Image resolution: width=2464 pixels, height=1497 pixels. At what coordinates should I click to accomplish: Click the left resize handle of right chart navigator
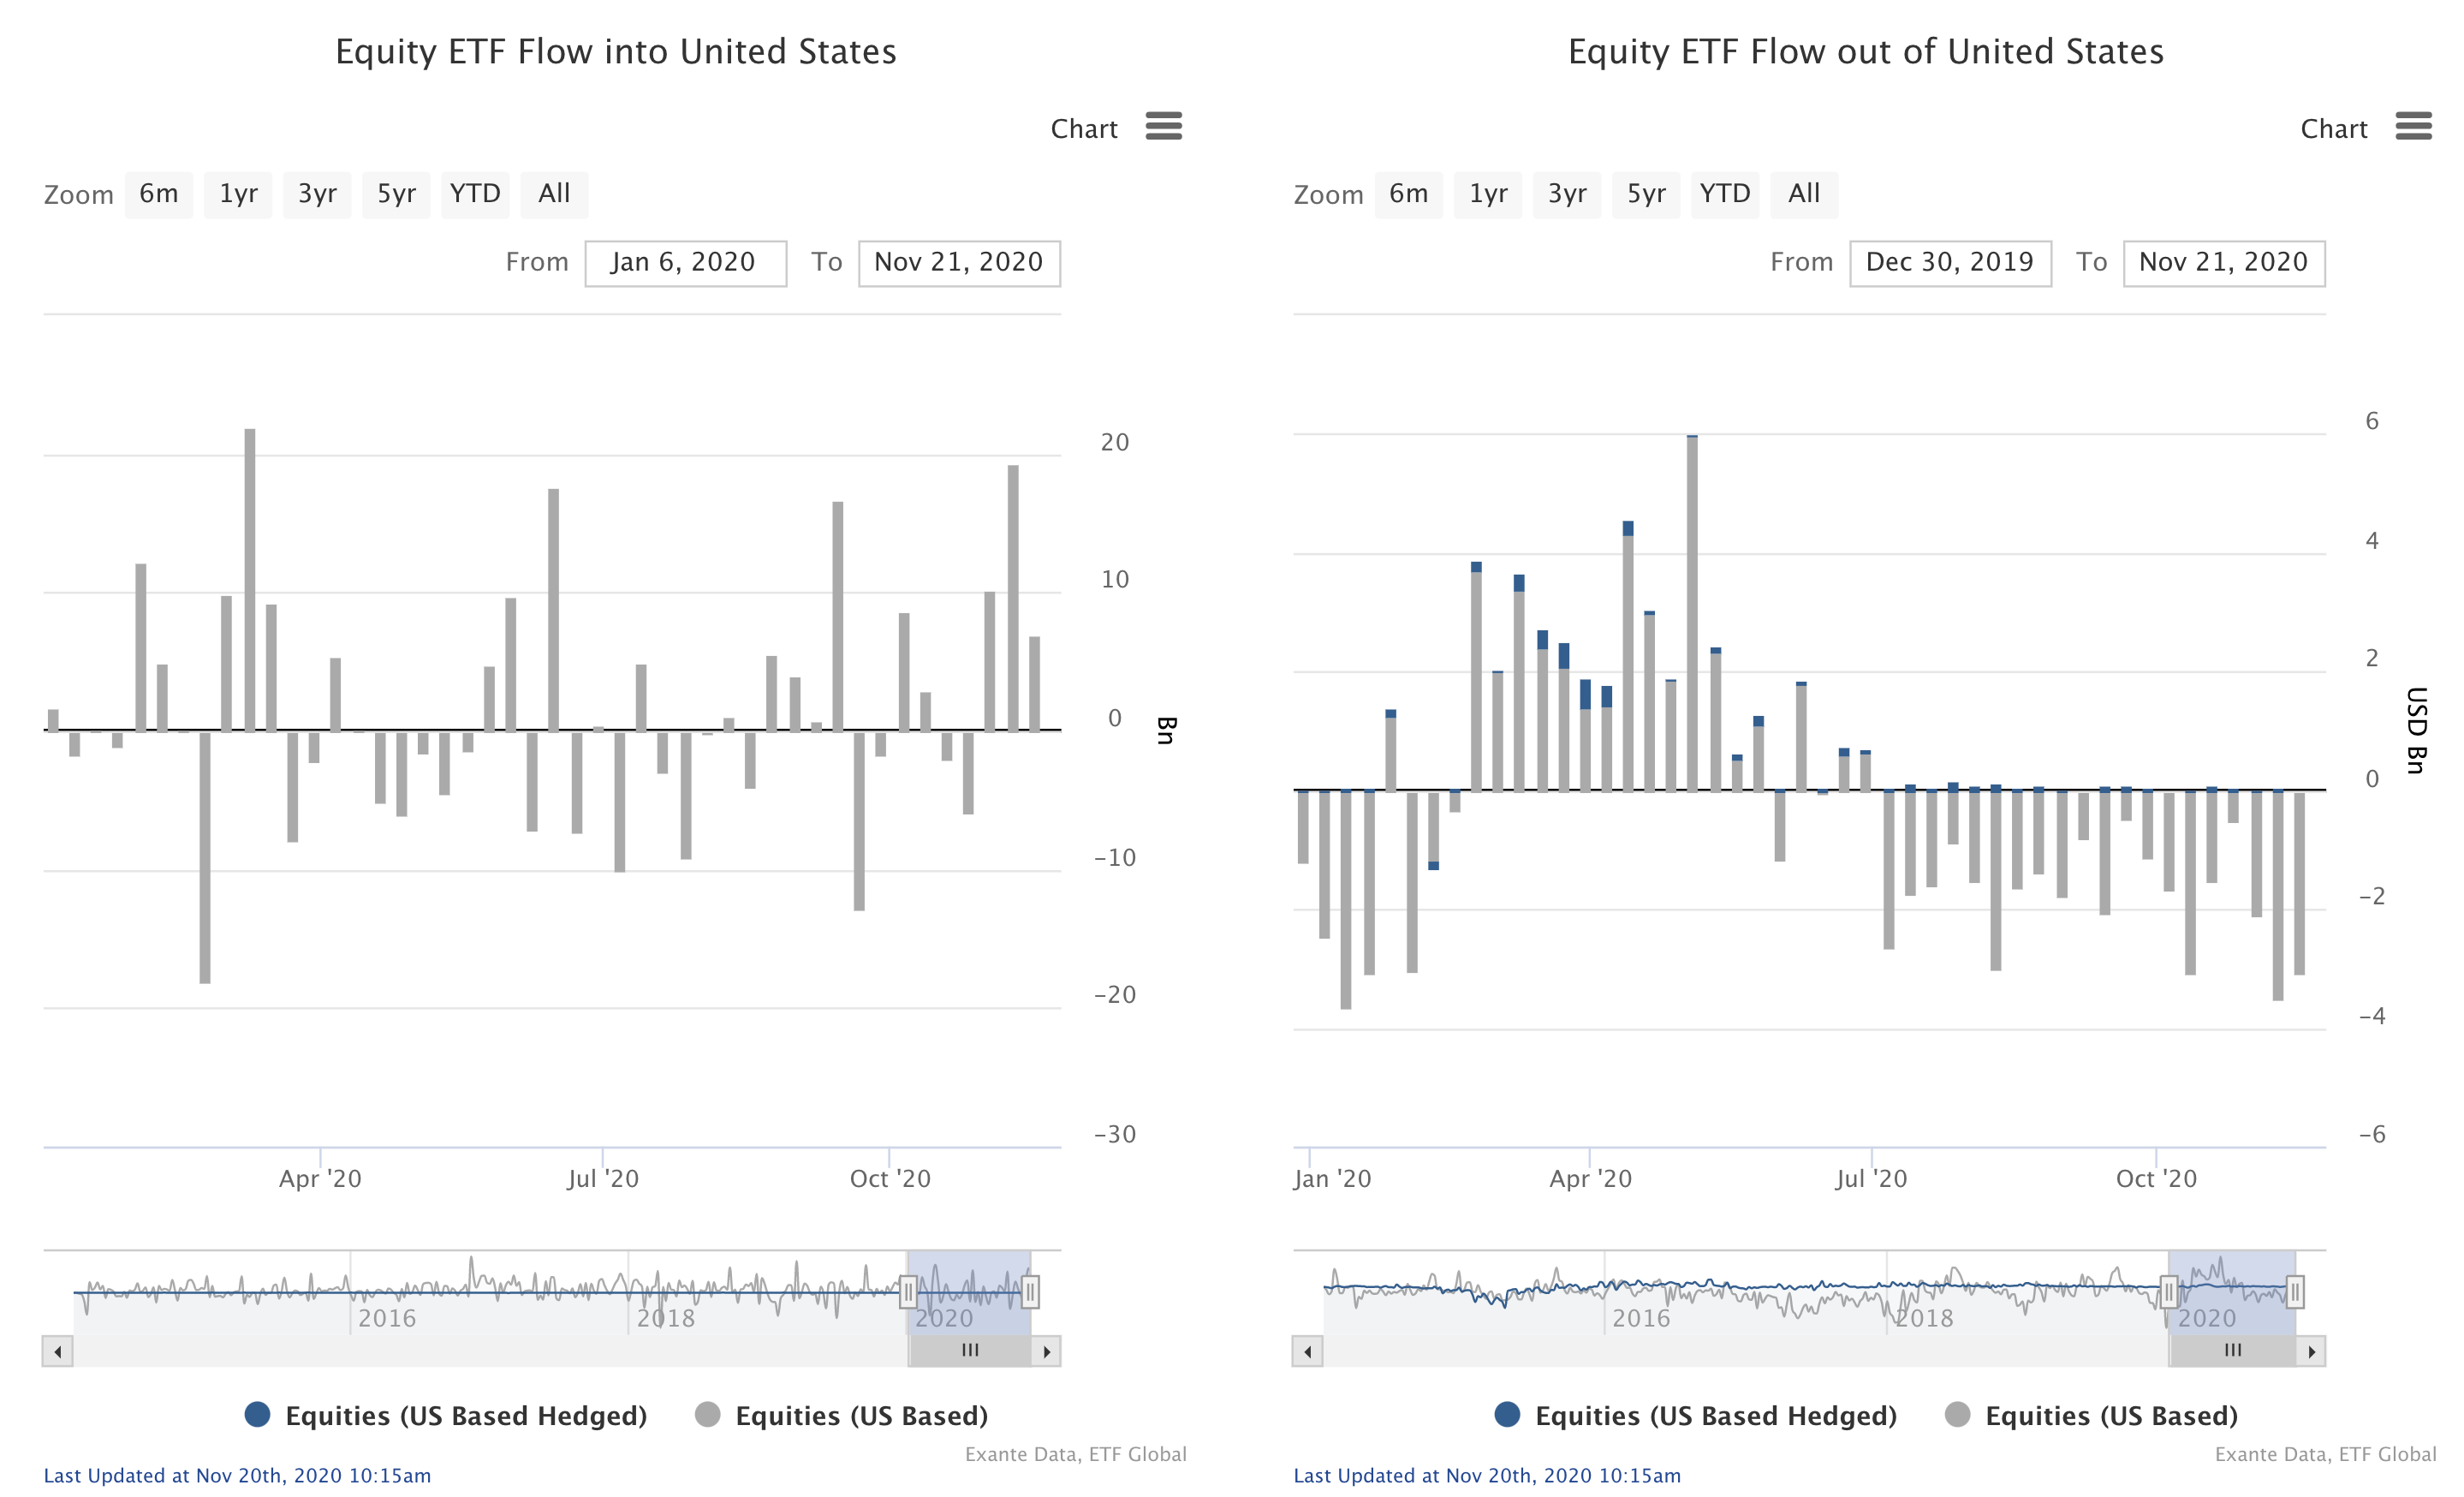tap(2170, 1292)
